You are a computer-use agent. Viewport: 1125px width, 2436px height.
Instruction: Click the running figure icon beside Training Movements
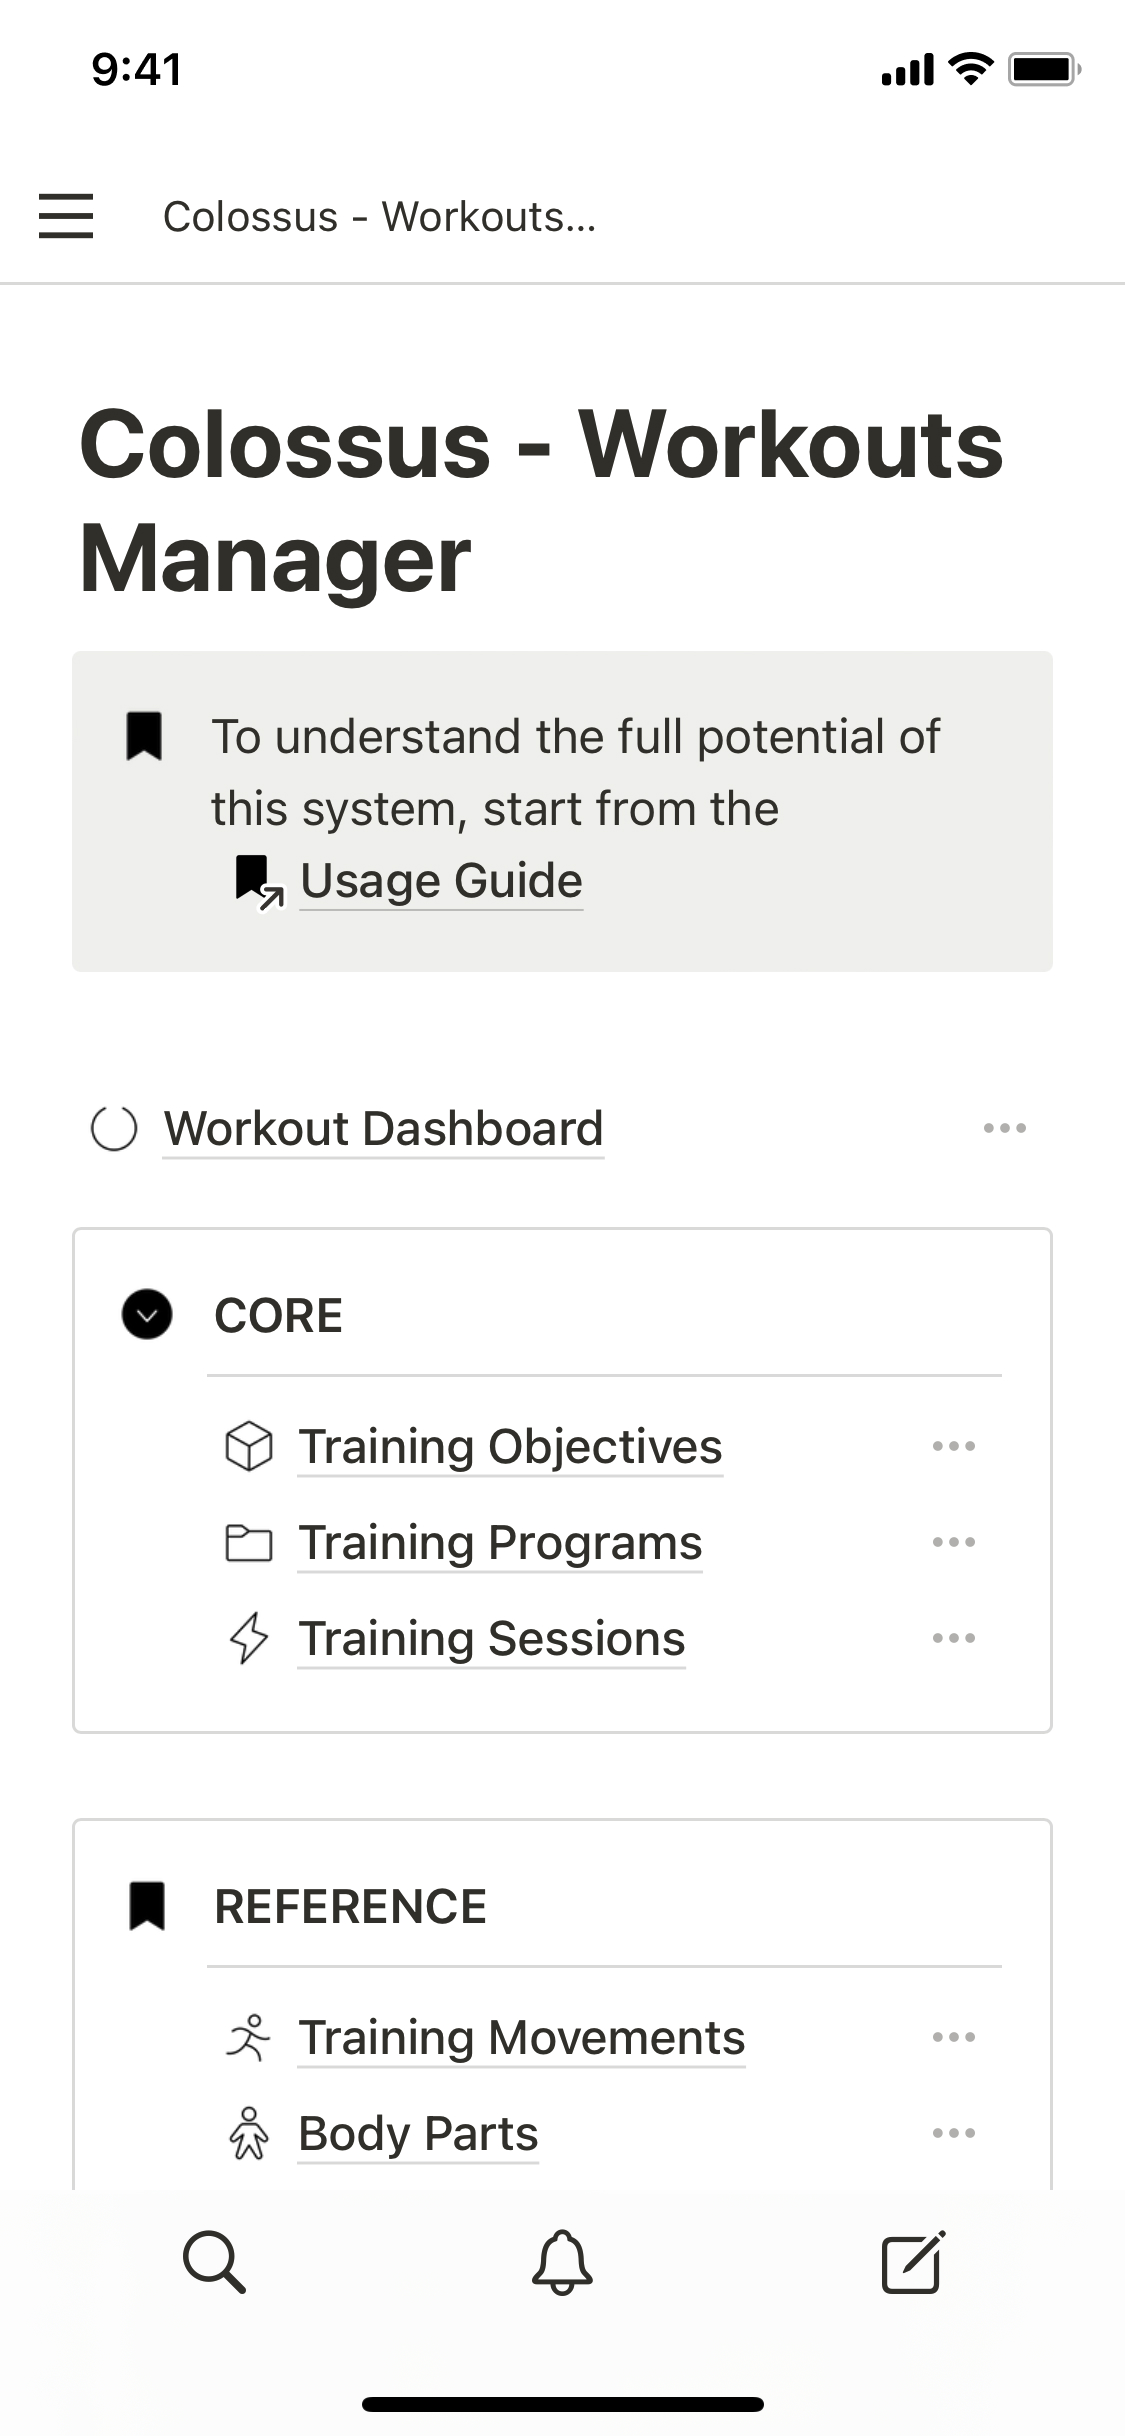click(x=249, y=2037)
